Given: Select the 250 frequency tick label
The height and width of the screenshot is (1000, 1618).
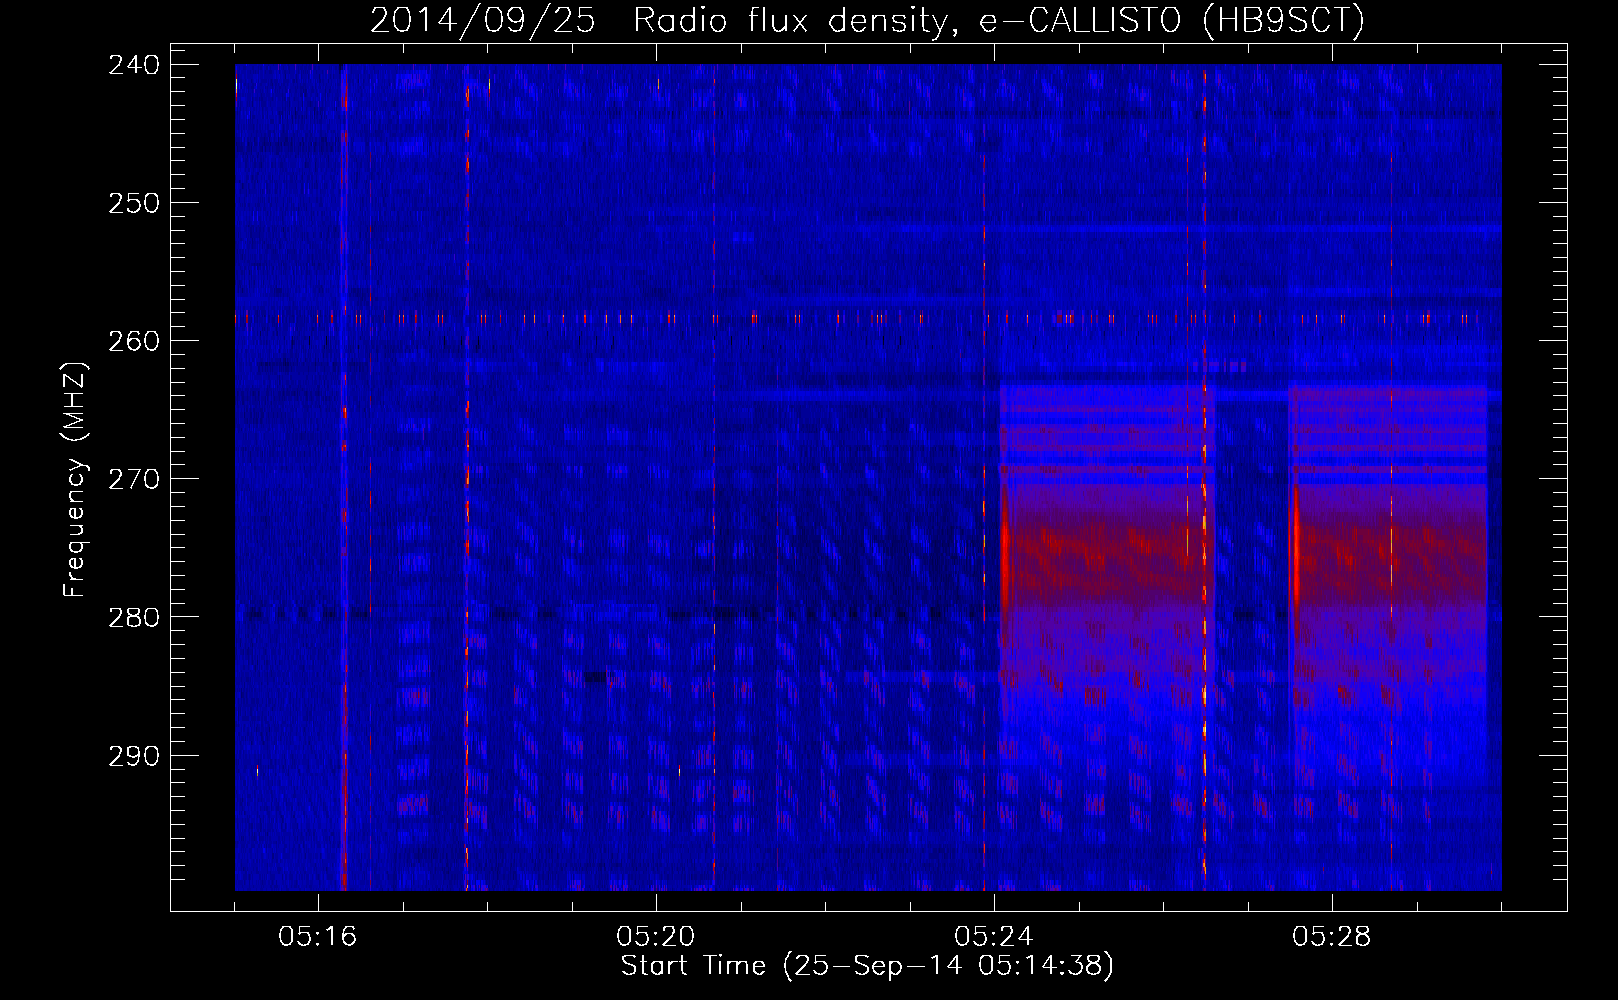Looking at the screenshot, I should 133,203.
